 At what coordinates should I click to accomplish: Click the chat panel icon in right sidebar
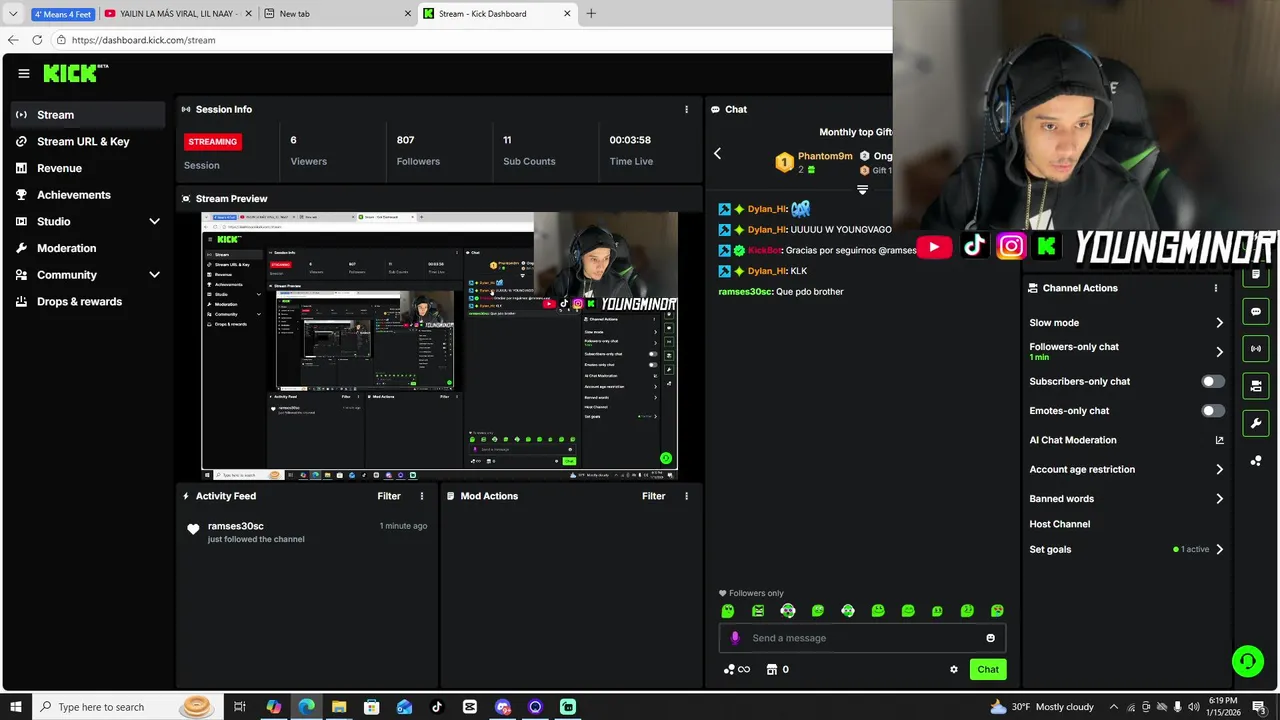pos(1256,311)
